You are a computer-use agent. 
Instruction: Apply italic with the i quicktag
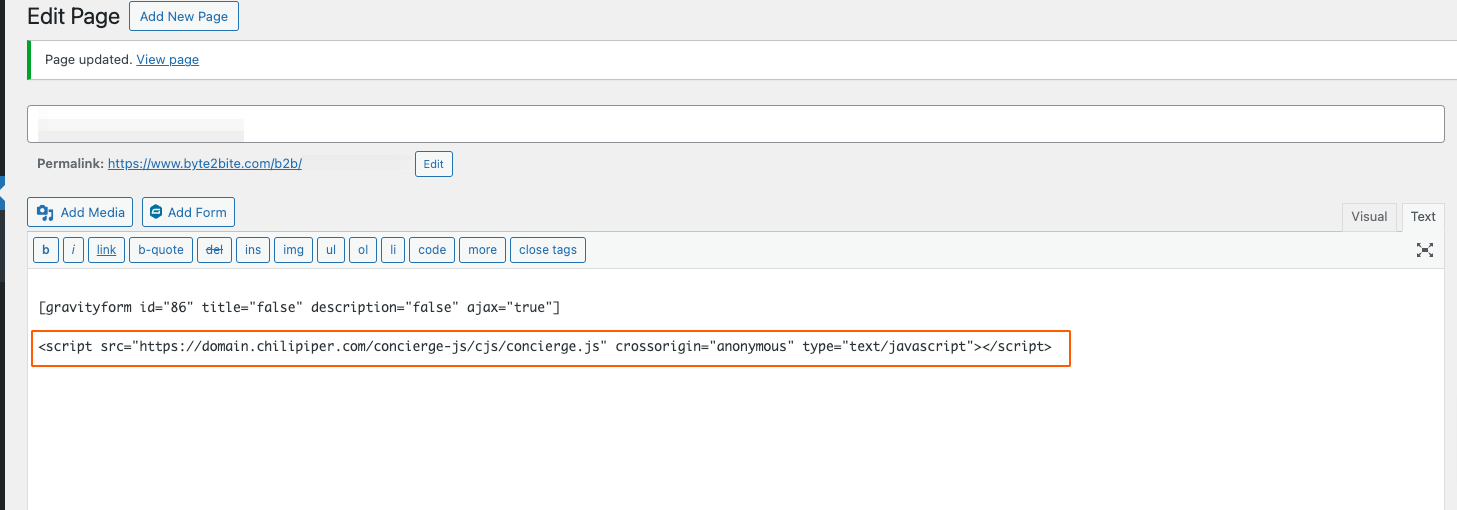[73, 250]
